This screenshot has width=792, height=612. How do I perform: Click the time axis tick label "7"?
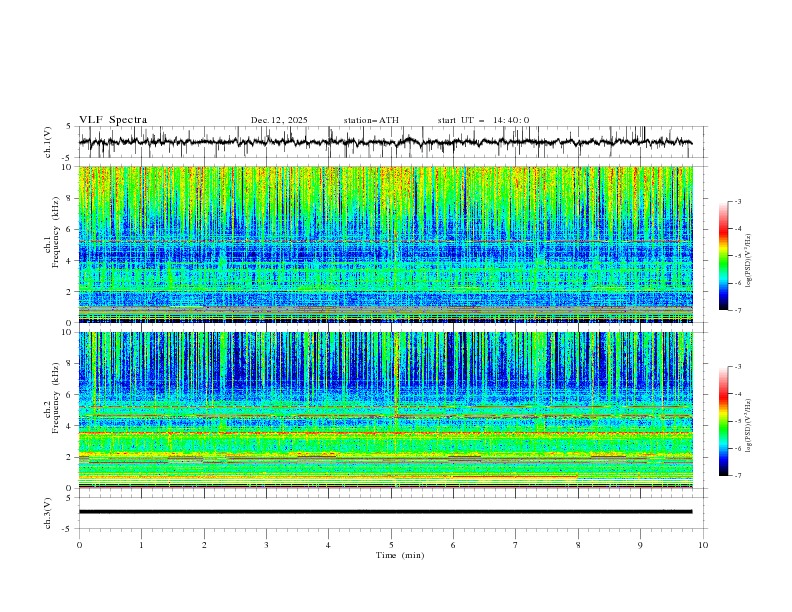(516, 545)
